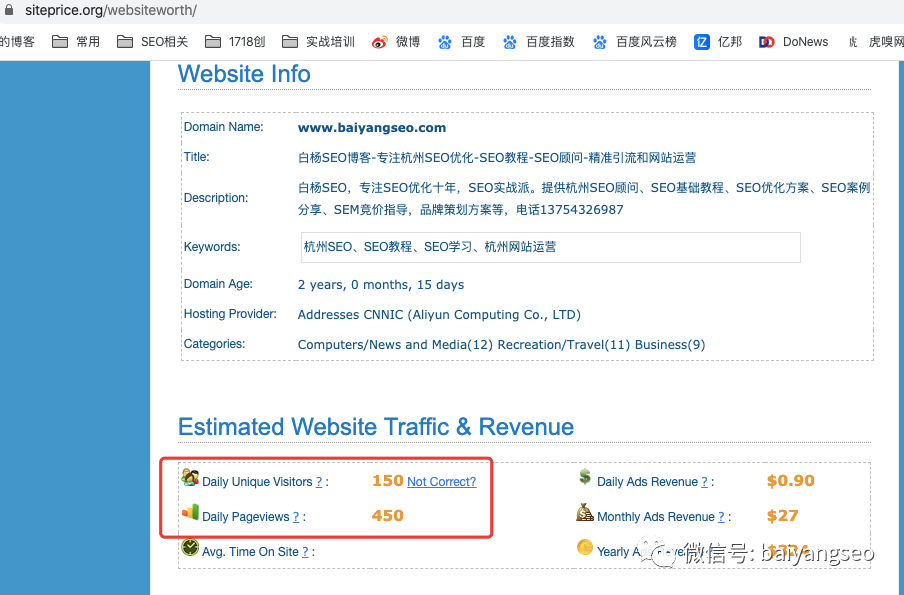The width and height of the screenshot is (904, 595).
Task: Click the Website Info heading
Action: (244, 74)
